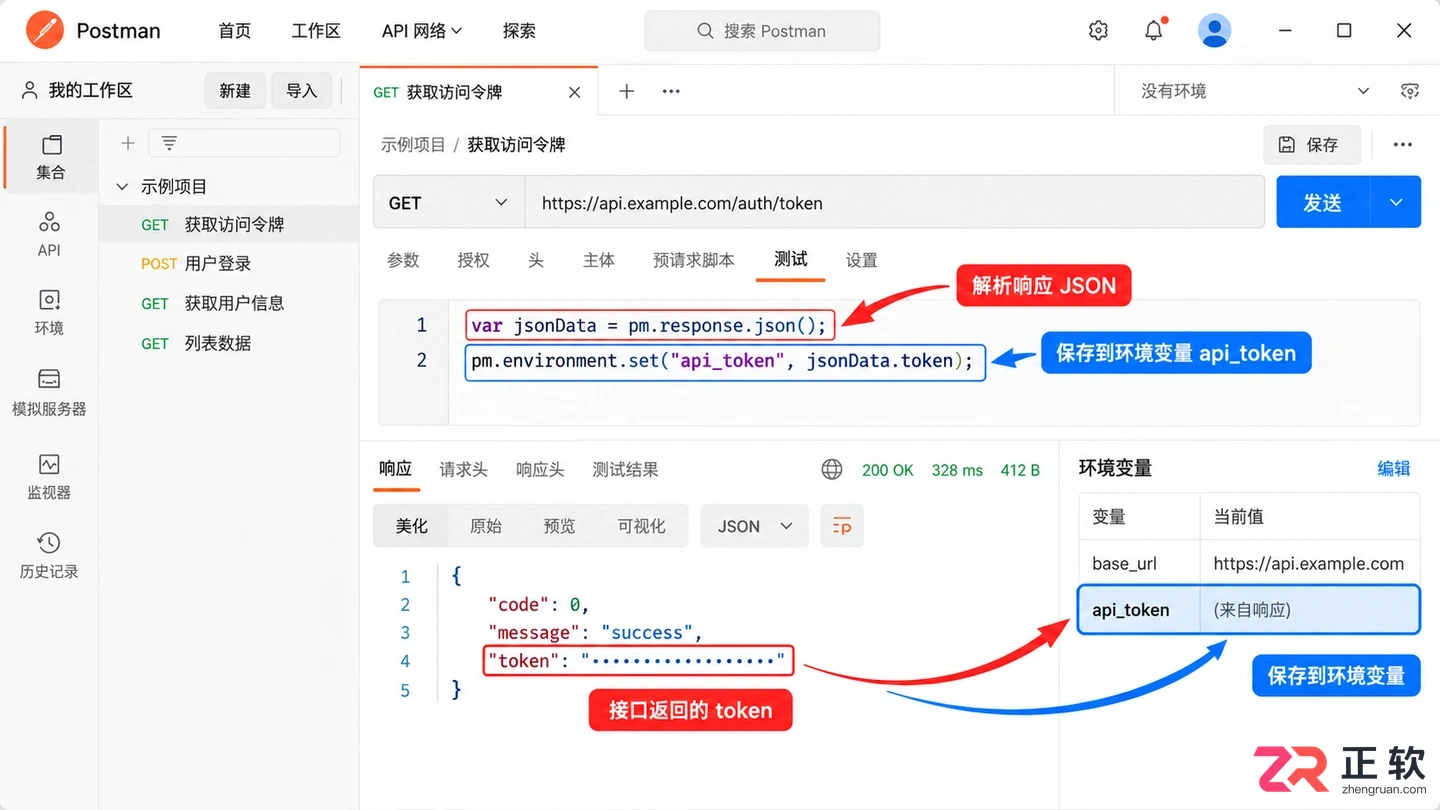Open the API 网络 dropdown menu
Screen dimensions: 1440x810
point(422,31)
